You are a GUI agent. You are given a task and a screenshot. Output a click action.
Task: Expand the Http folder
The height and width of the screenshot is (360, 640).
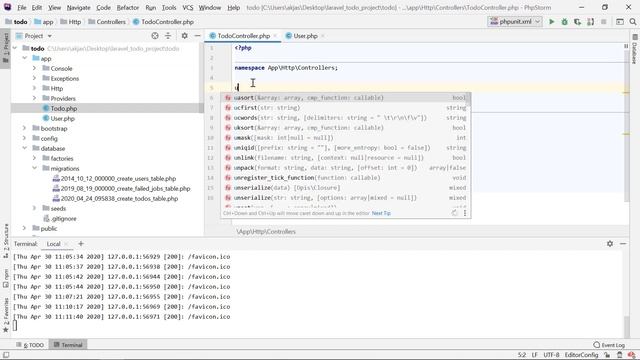coord(35,88)
